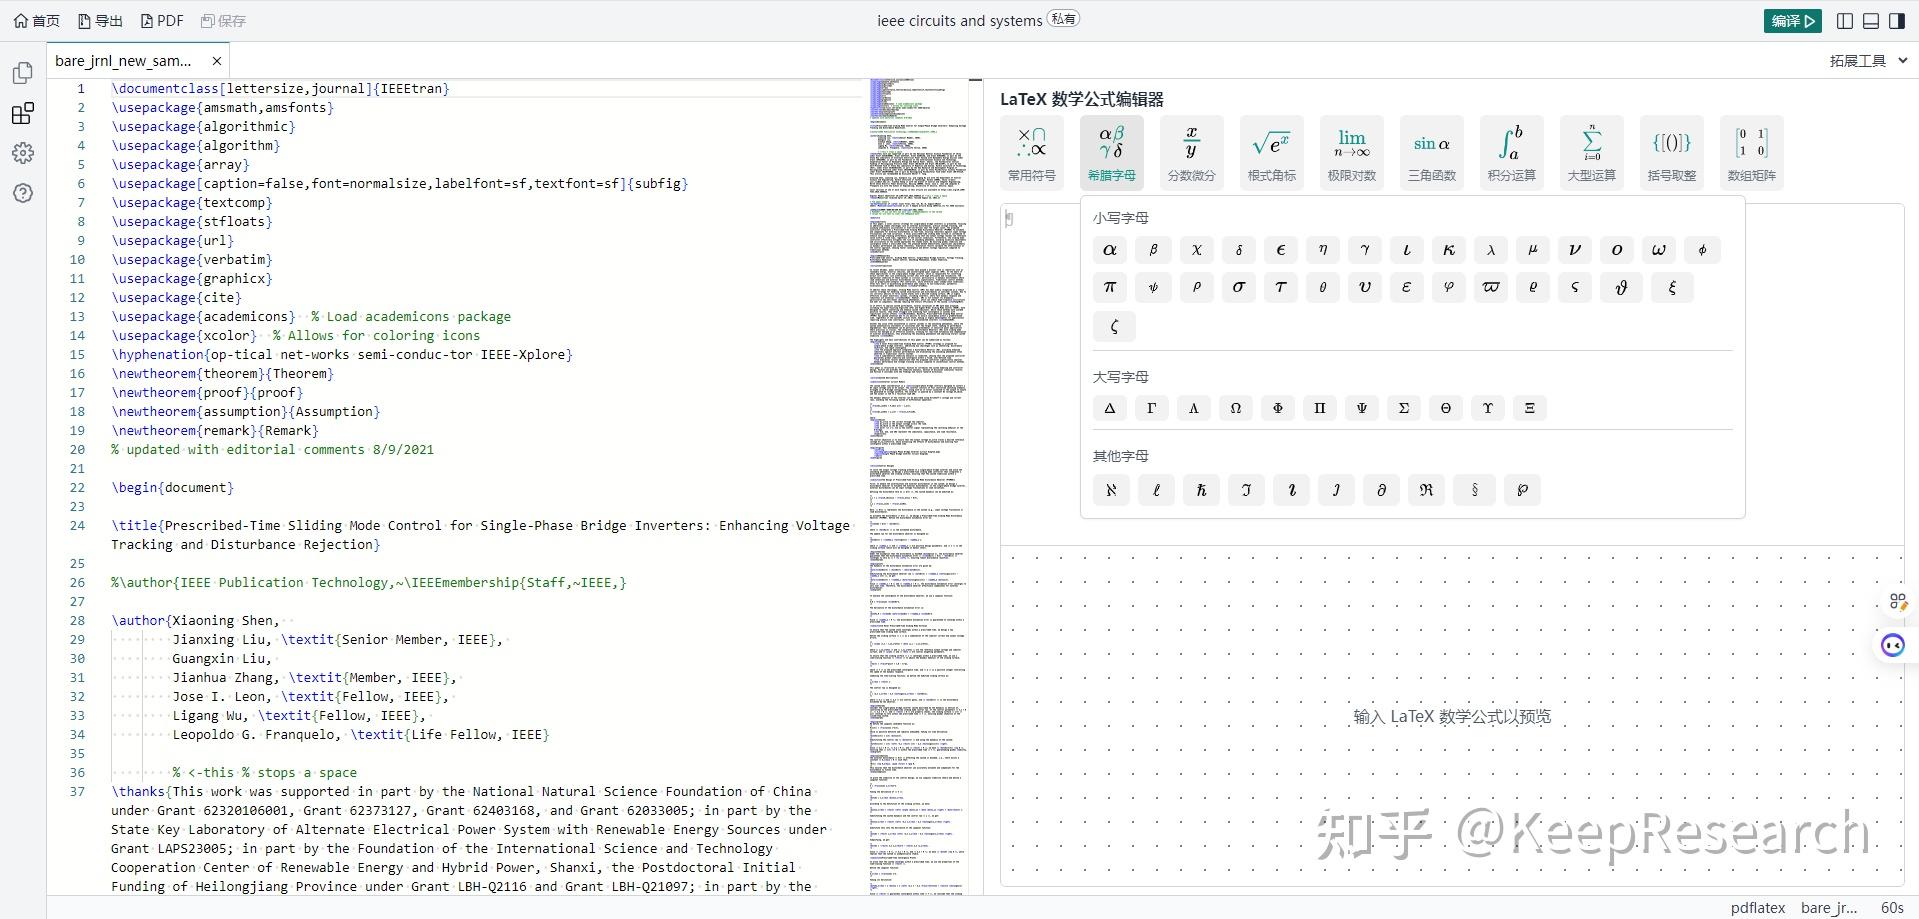Select the 极限对数 limits category icon
Screen dimensions: 1919x919
[1351, 152]
